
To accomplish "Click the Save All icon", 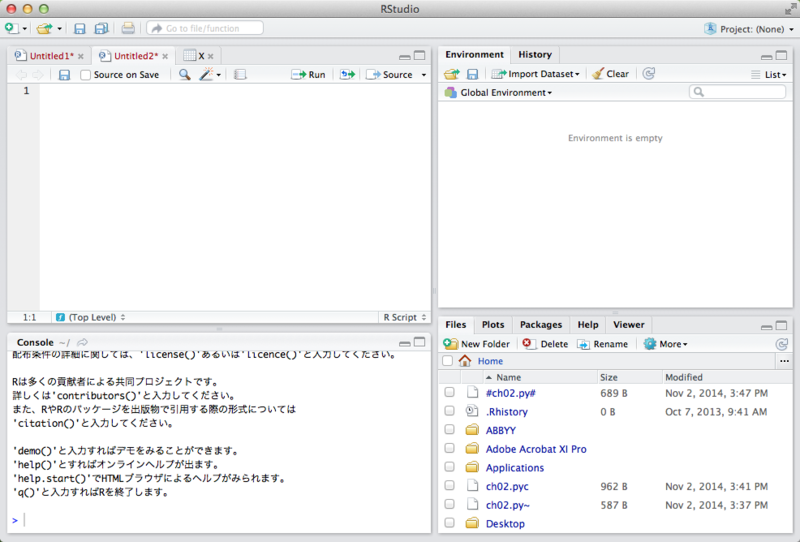I will point(102,29).
